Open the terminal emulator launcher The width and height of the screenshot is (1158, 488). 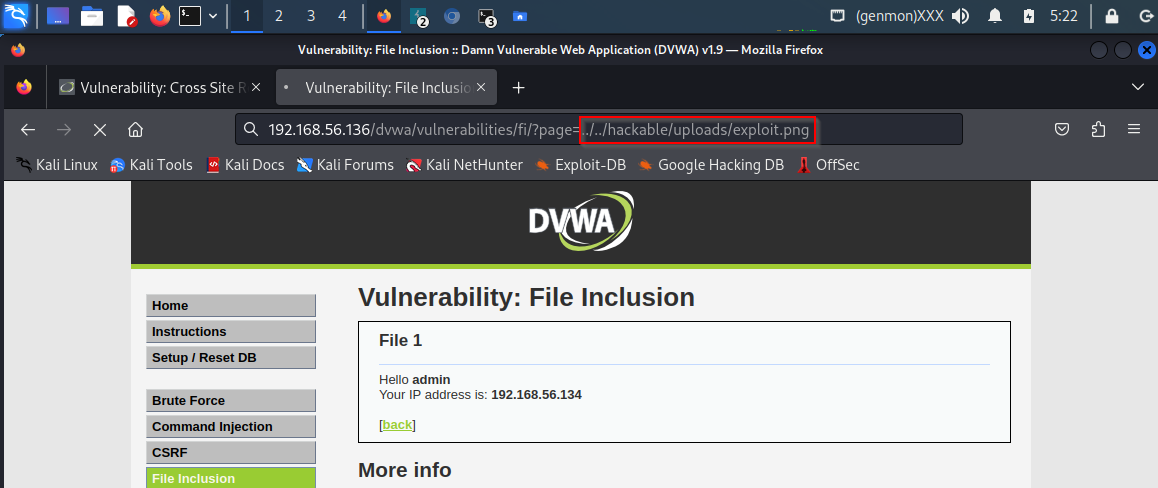click(x=190, y=16)
